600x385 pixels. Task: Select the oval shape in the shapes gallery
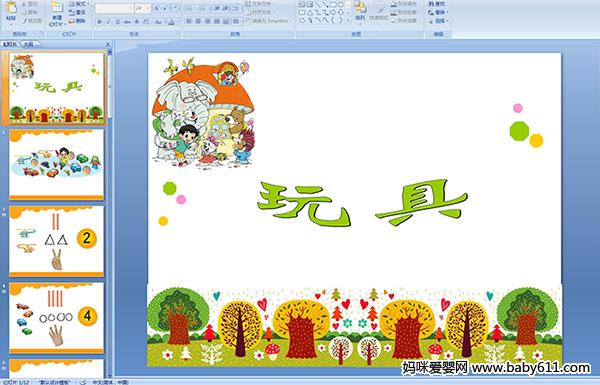coord(341,5)
